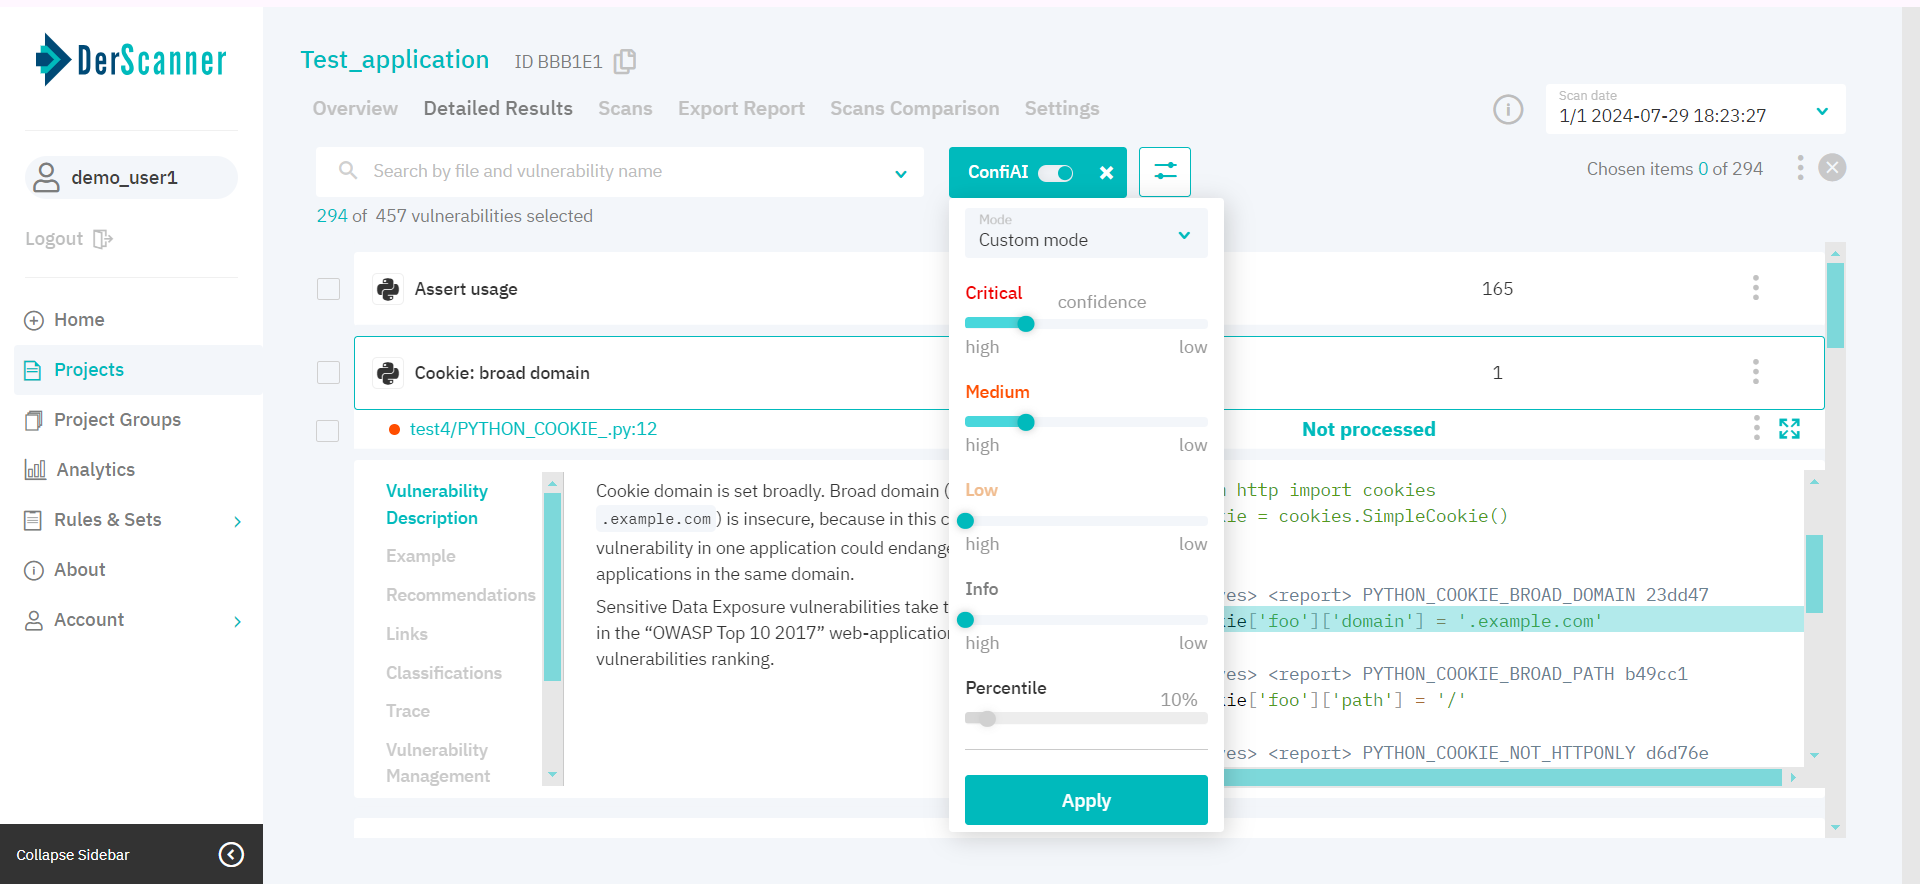Toggle the ConfiAI switch
1920x884 pixels.
click(x=1055, y=173)
